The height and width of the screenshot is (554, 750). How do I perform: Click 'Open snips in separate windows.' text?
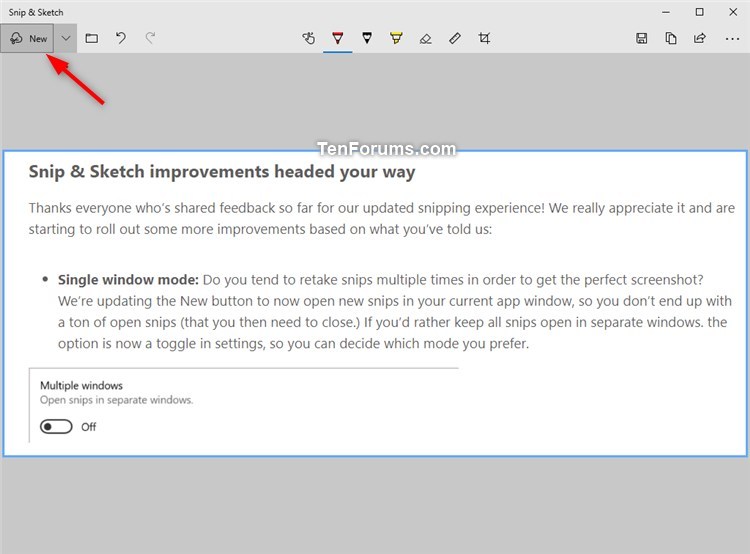tap(117, 400)
